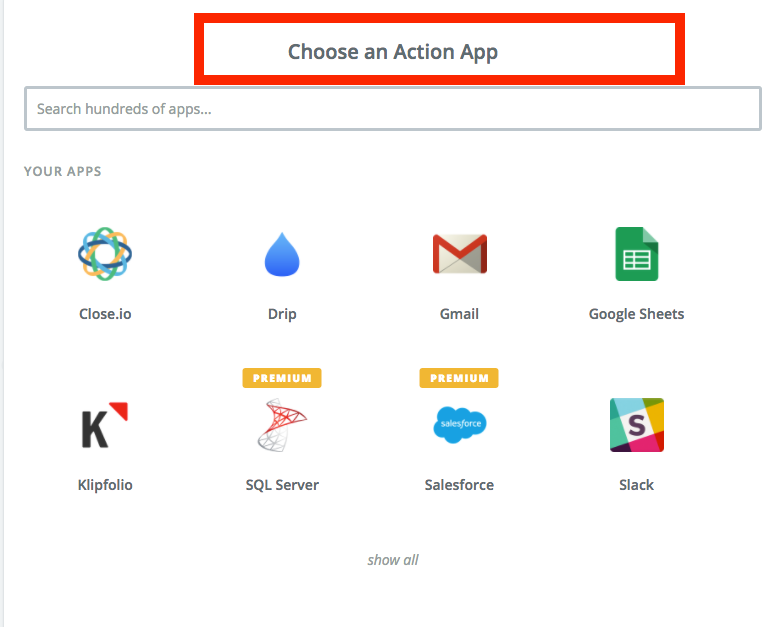Select the Close.io app icon

point(105,254)
